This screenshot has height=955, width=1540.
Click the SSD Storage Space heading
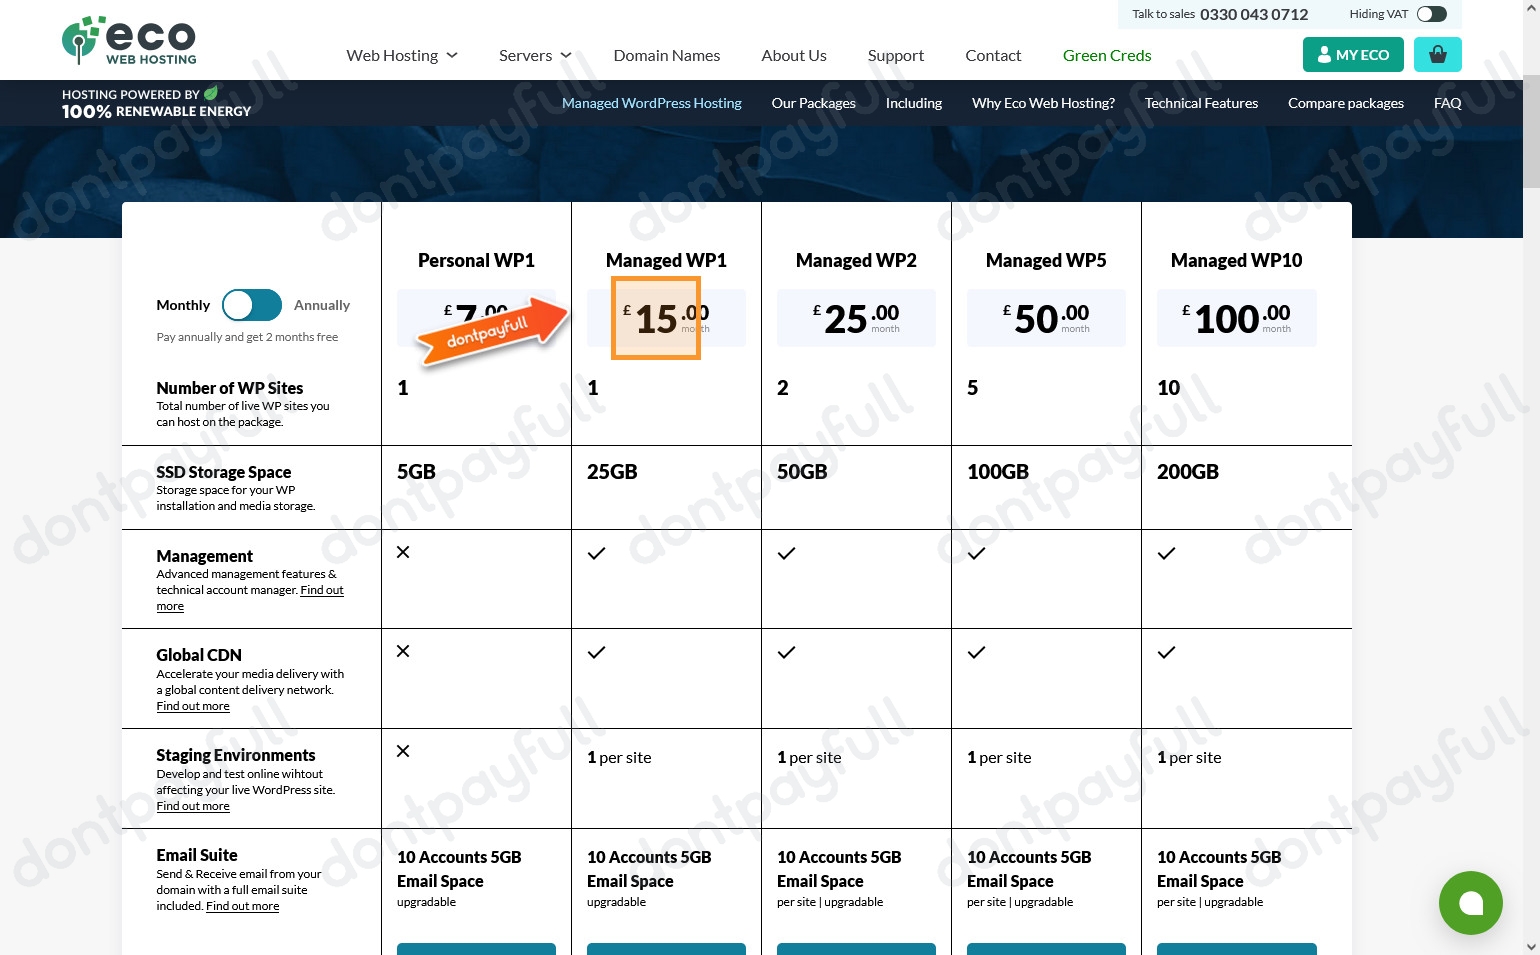[224, 472]
